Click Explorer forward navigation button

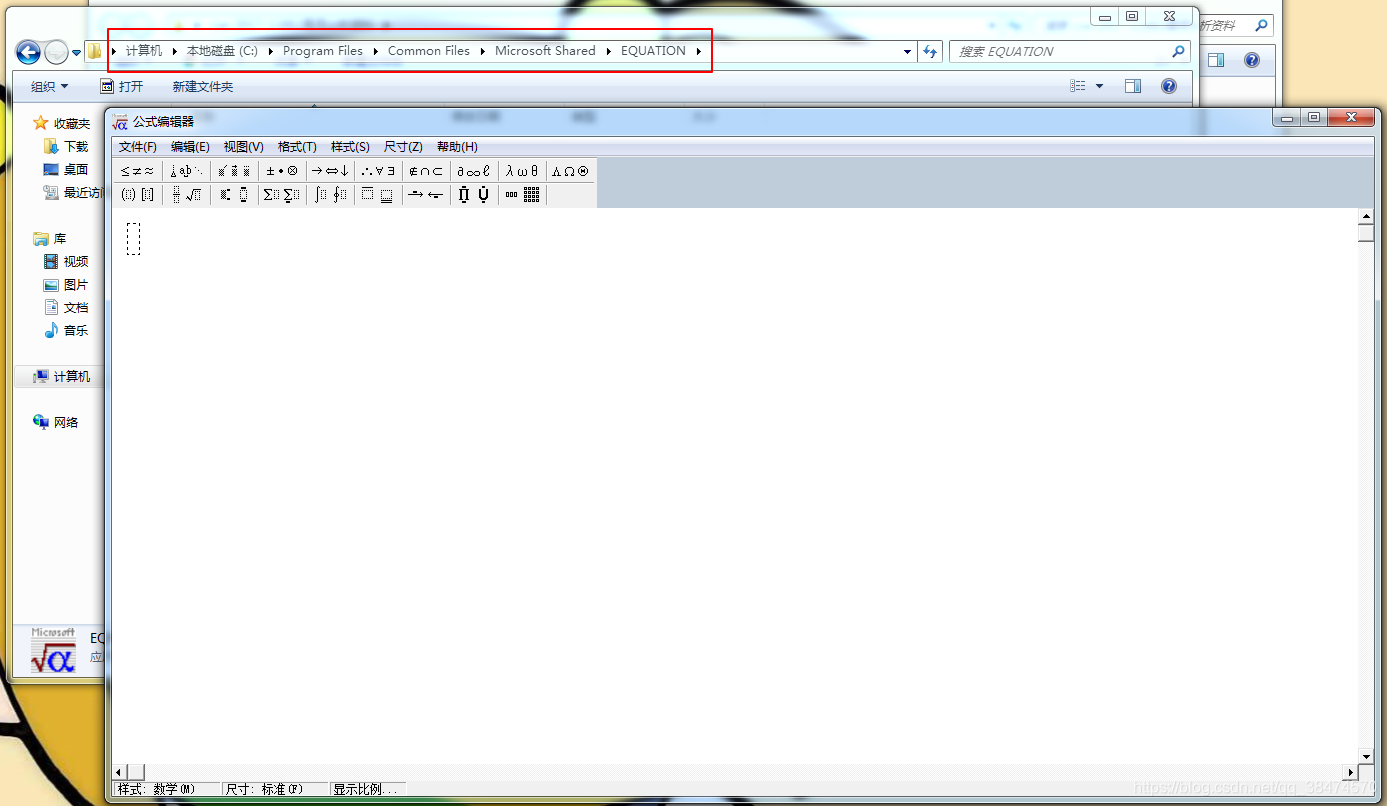(57, 52)
